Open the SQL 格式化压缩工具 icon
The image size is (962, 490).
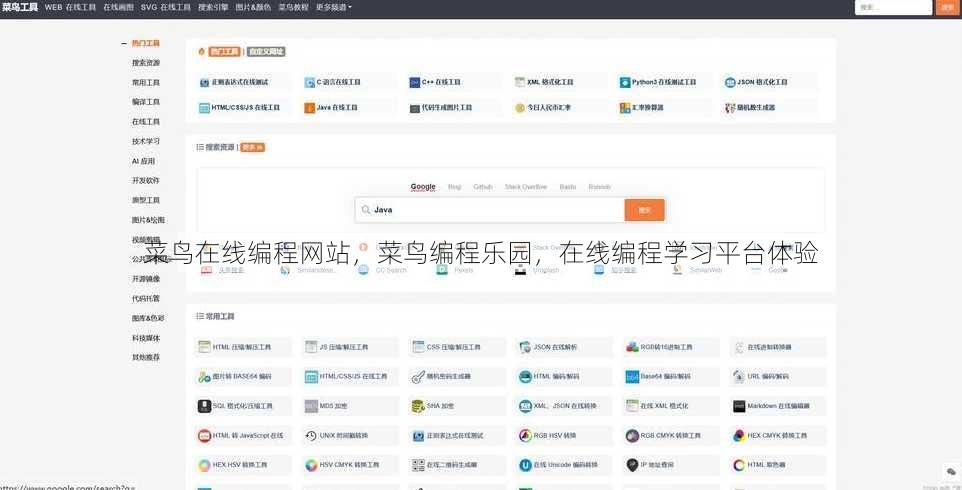pyautogui.click(x=204, y=406)
